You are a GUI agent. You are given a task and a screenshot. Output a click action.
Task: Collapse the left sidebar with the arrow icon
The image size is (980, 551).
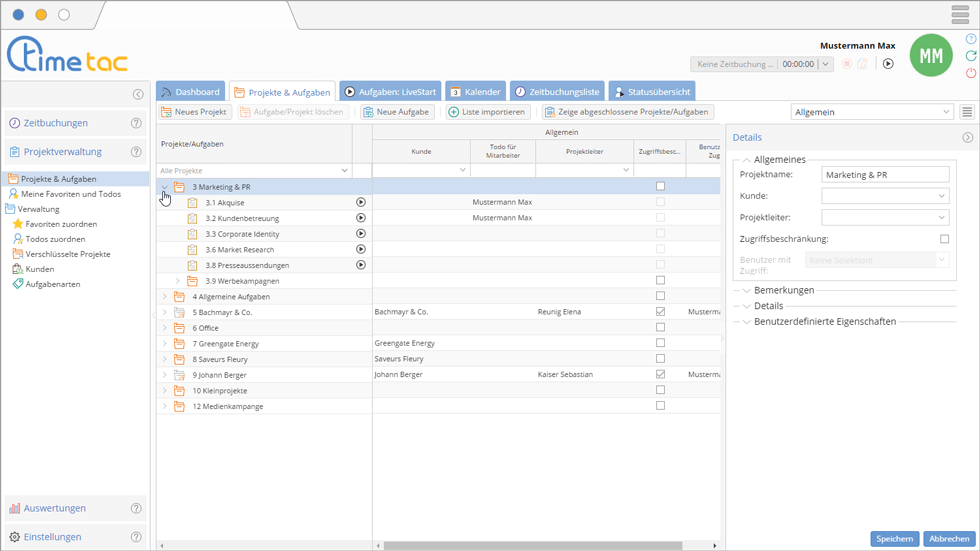point(138,95)
